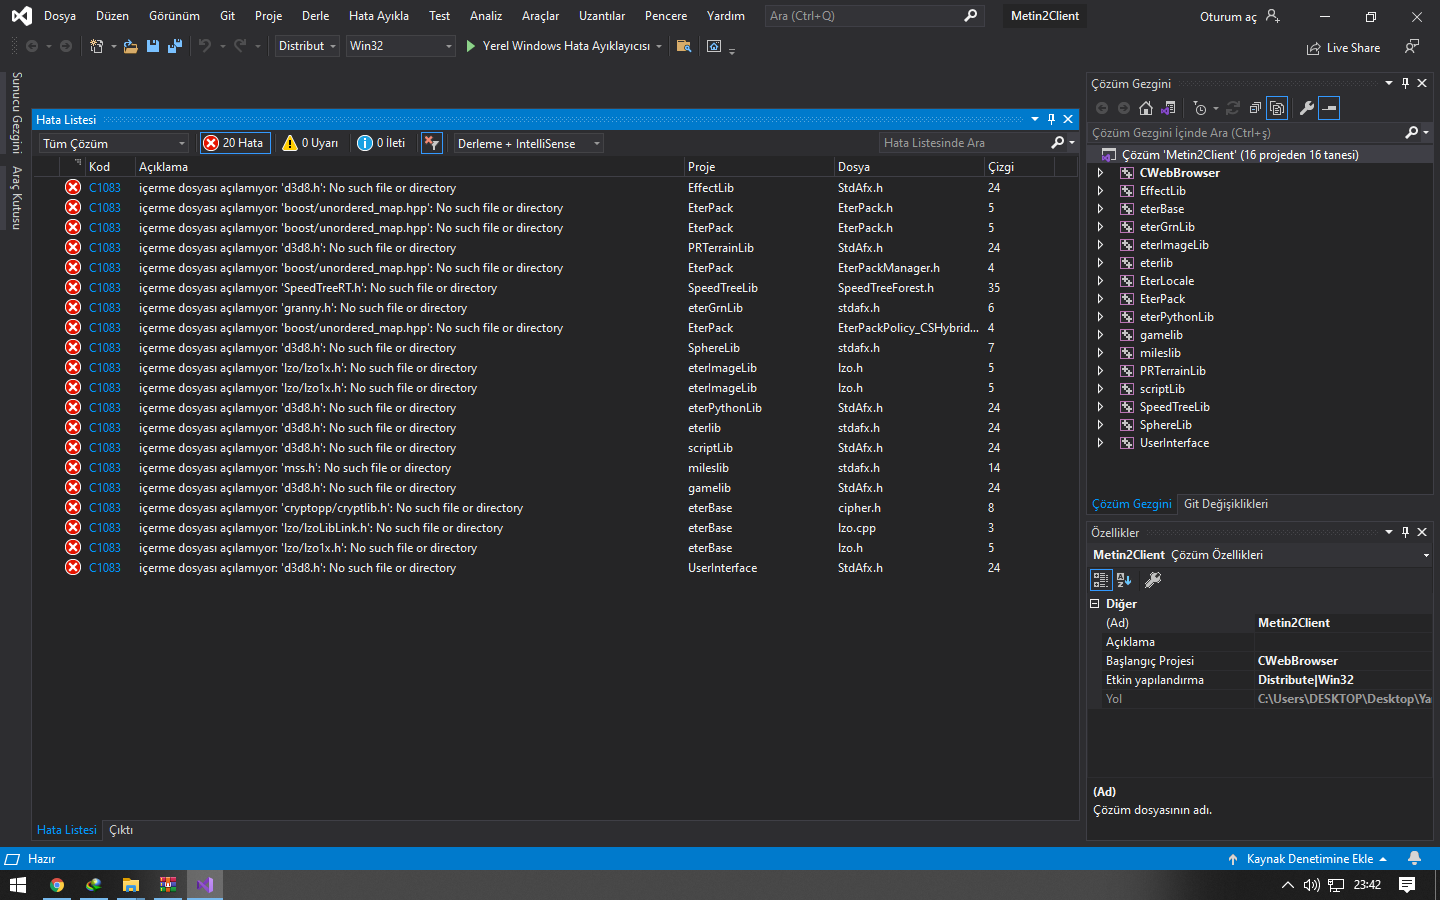Image resolution: width=1440 pixels, height=900 pixels.
Task: Start debugging with the green play icon
Action: [x=471, y=46]
